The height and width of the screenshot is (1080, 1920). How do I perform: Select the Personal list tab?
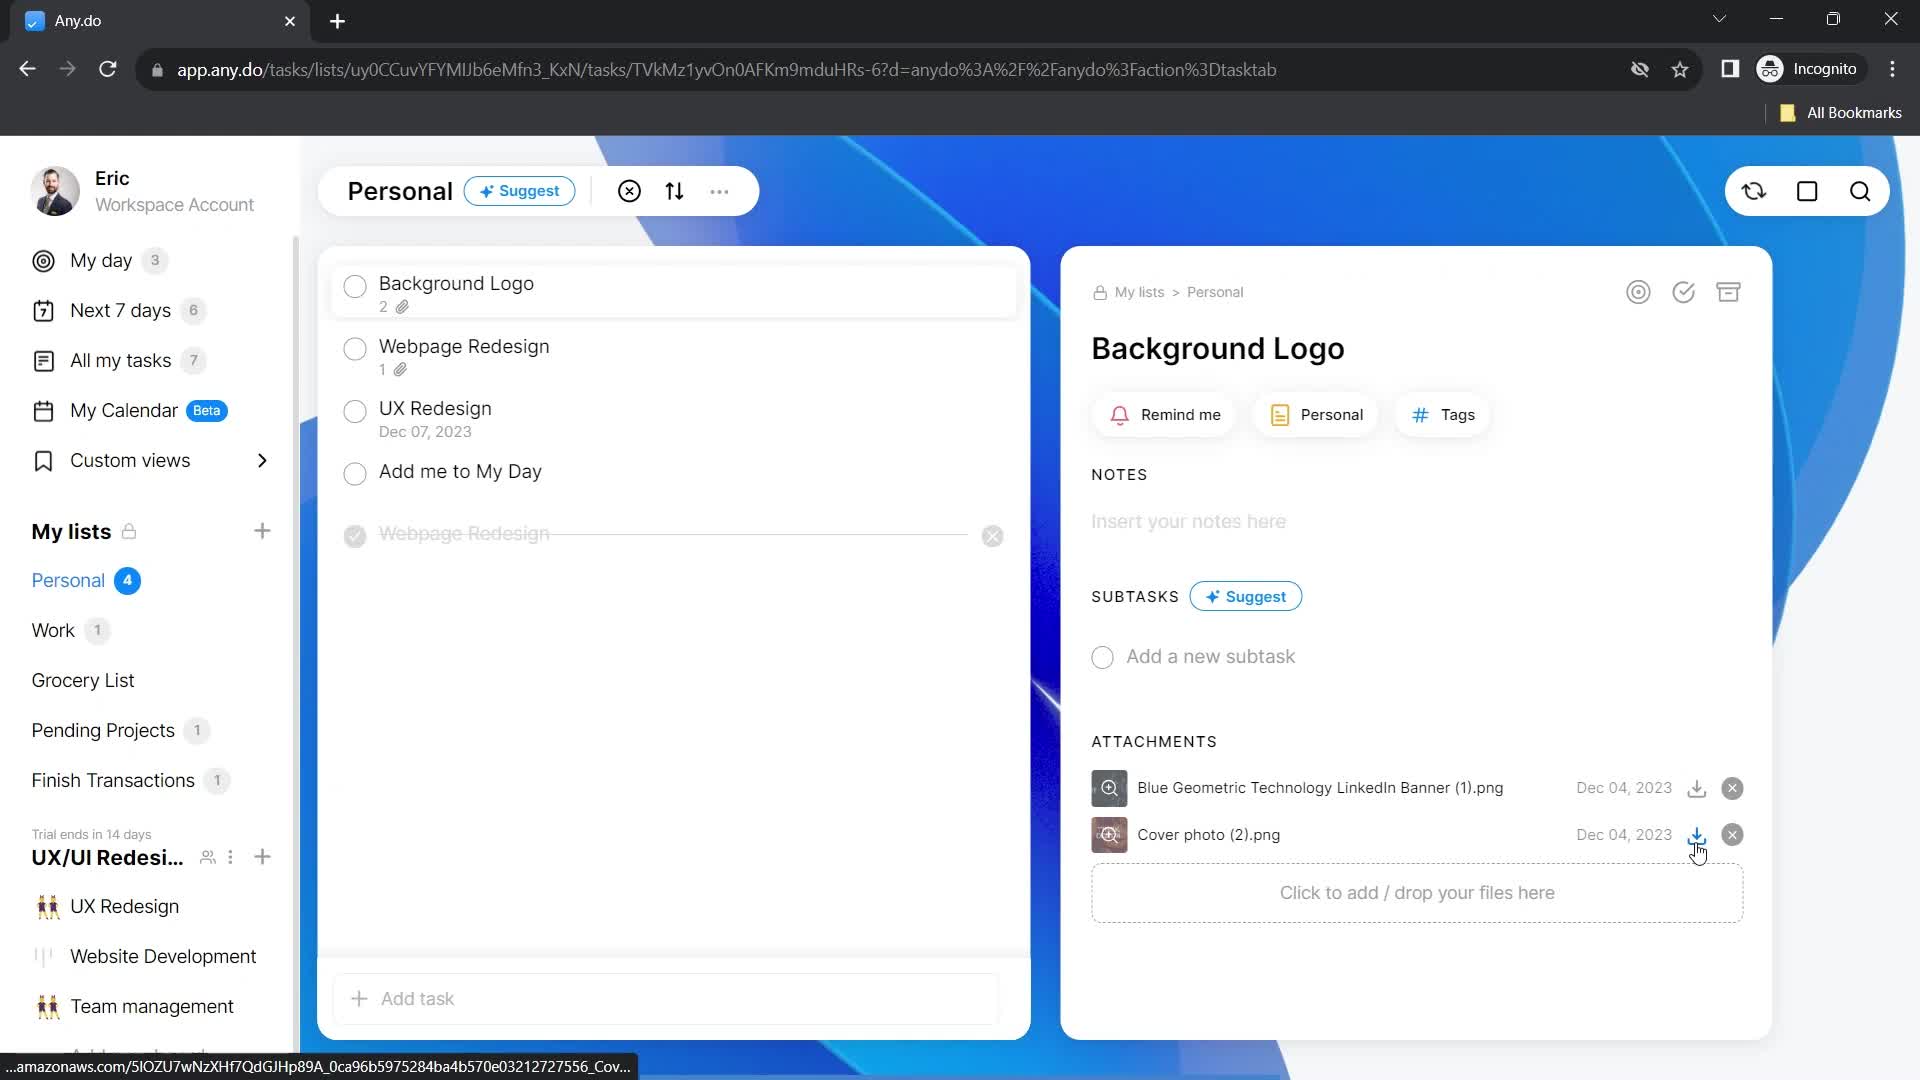pos(67,580)
